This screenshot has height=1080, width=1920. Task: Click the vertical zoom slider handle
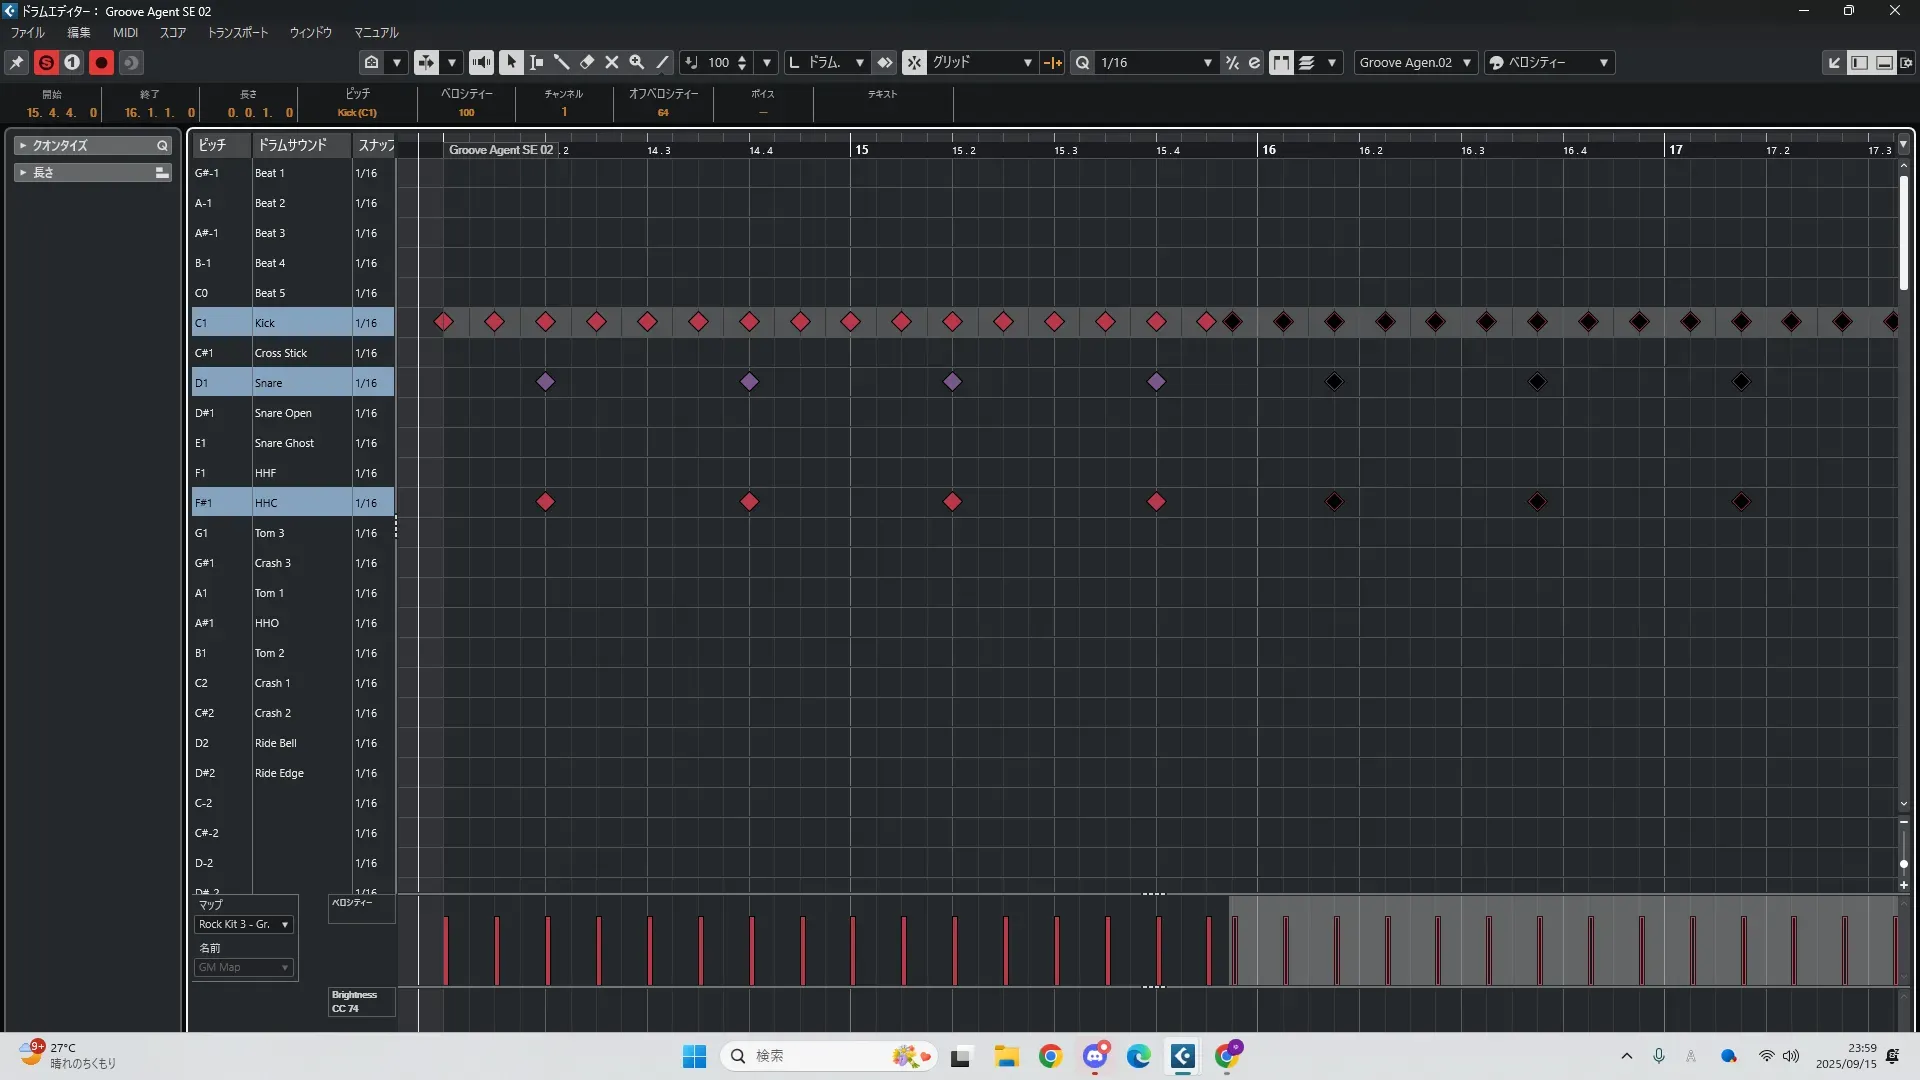point(1903,863)
